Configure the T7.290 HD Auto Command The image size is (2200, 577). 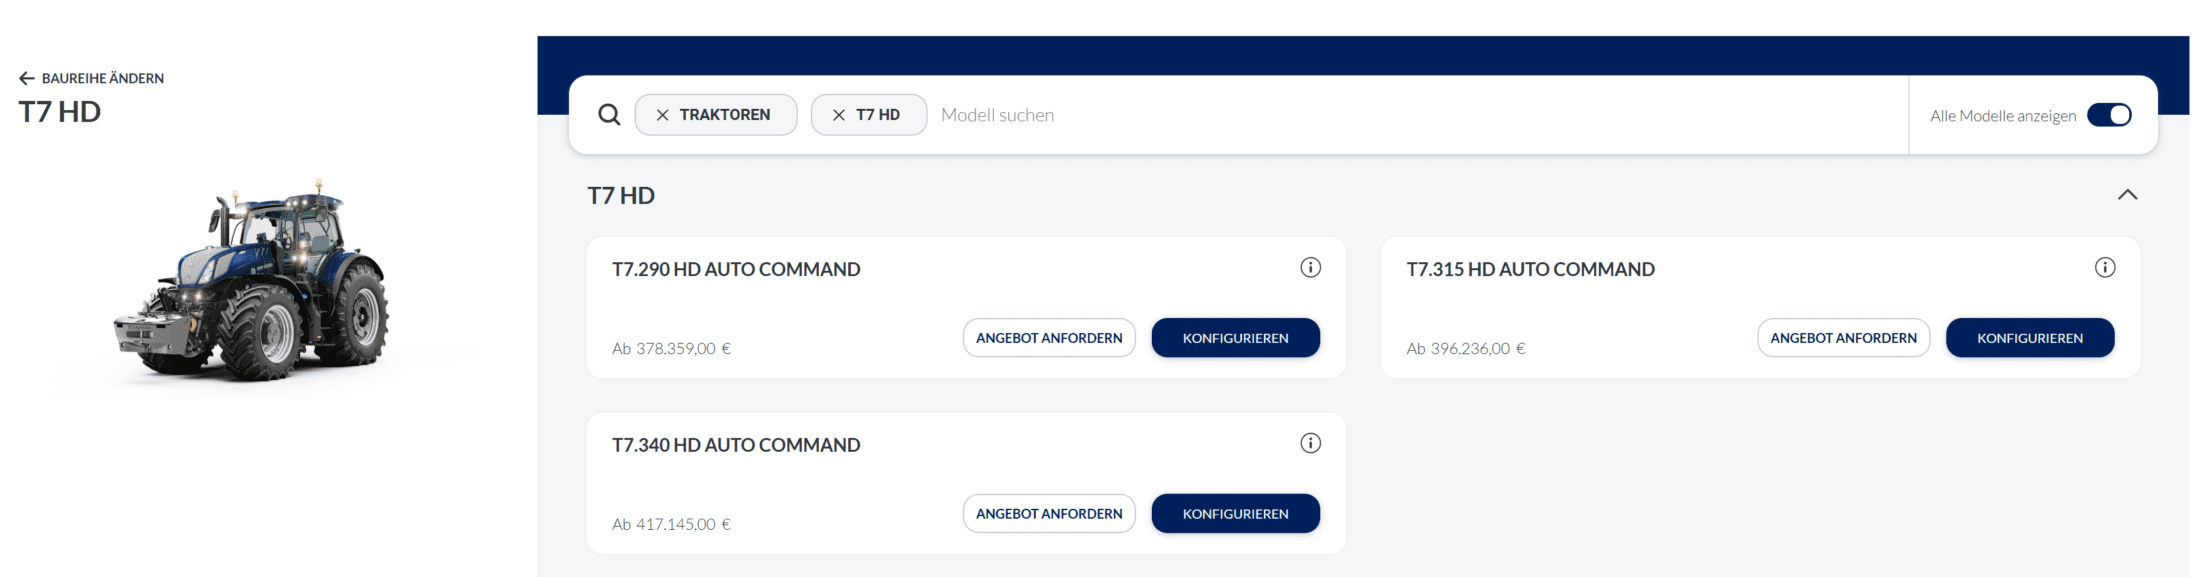click(1235, 338)
